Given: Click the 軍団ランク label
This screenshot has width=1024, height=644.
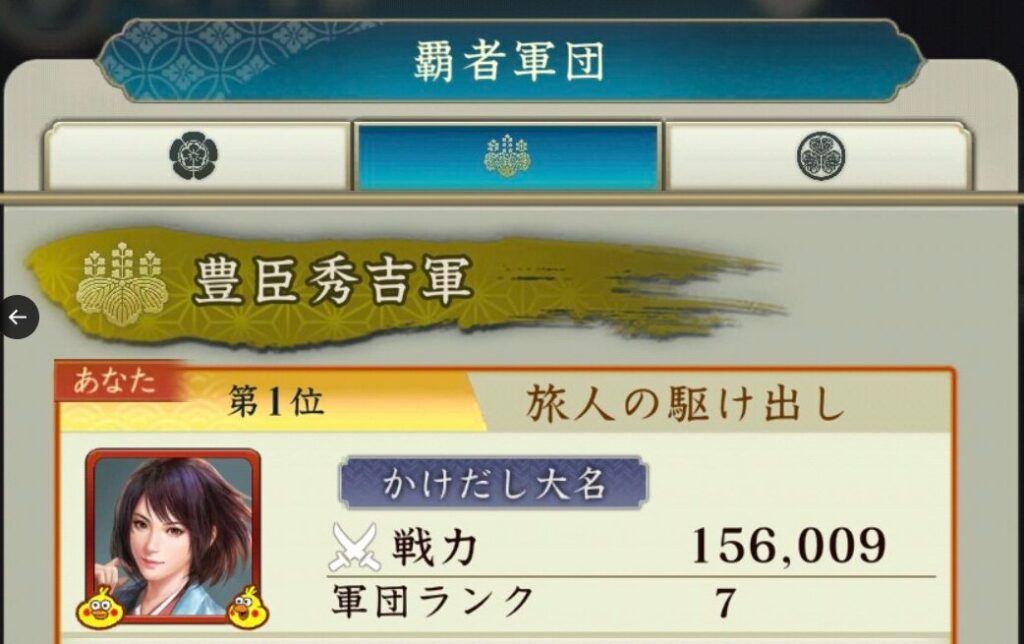Looking at the screenshot, I should tap(433, 601).
